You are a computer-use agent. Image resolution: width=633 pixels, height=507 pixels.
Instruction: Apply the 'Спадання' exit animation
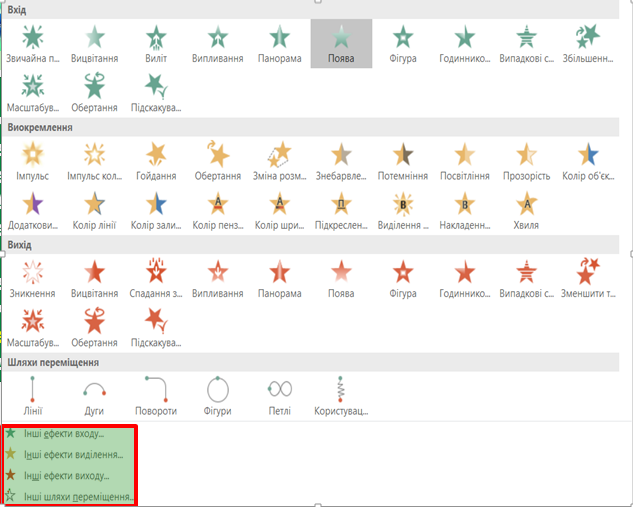click(156, 277)
